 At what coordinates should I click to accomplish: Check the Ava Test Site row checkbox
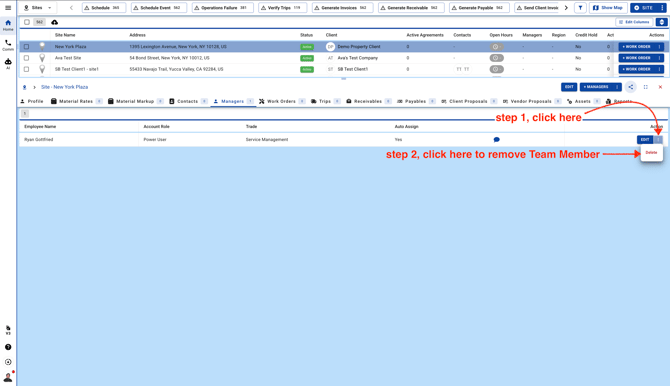tap(26, 58)
